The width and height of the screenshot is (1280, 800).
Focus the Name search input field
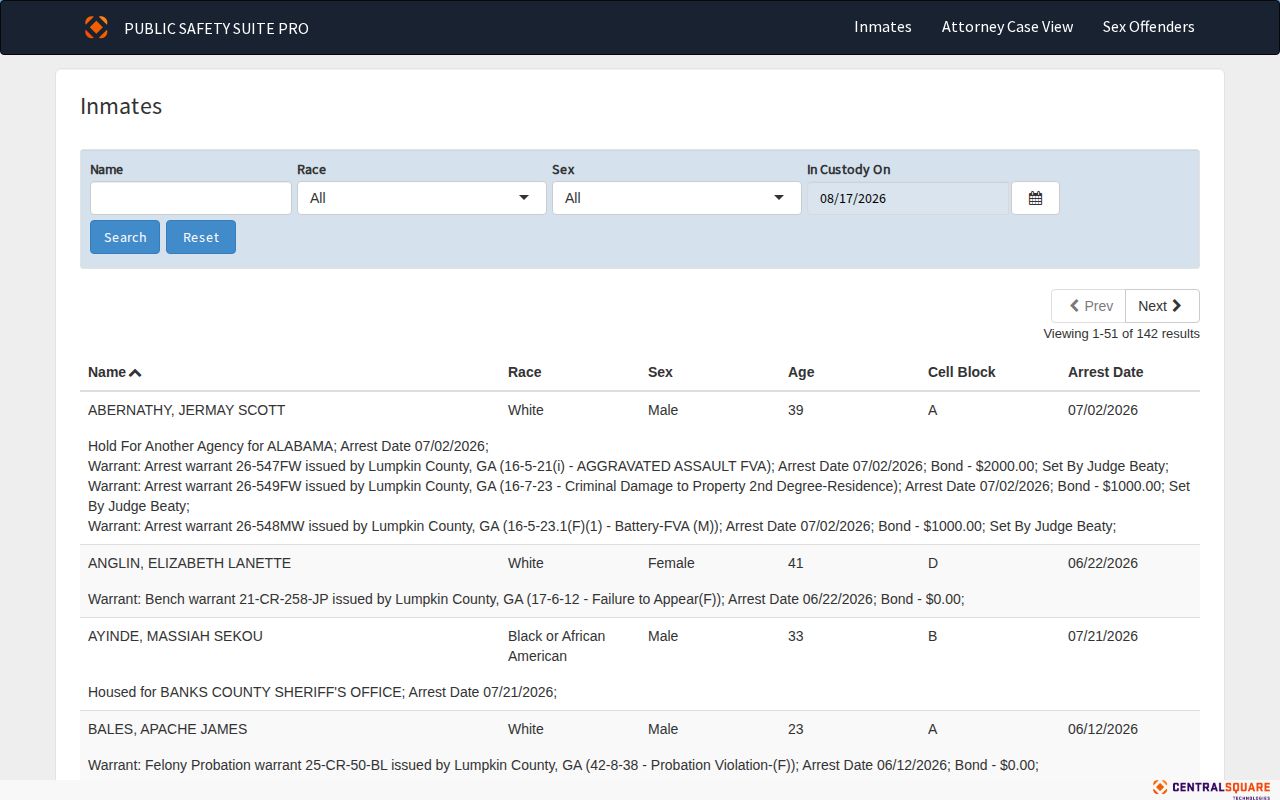click(x=190, y=198)
